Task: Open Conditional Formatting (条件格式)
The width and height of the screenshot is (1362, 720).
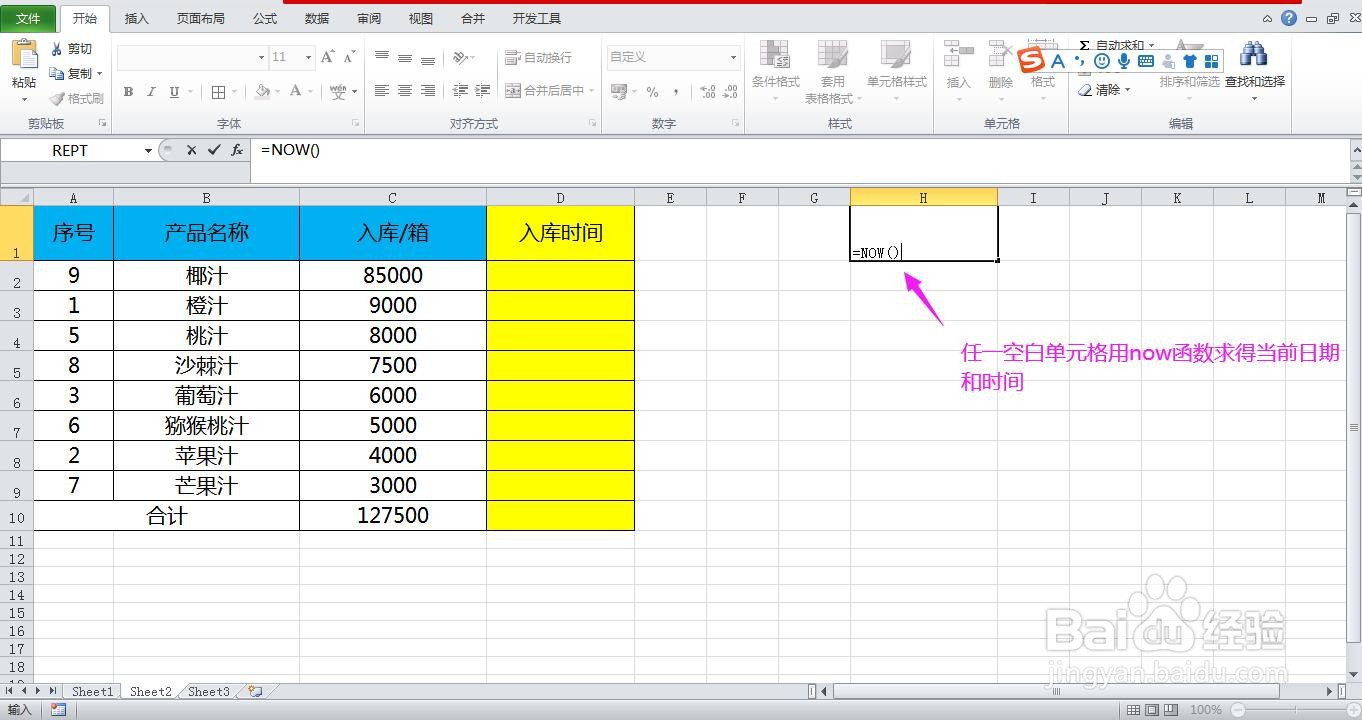Action: 776,71
